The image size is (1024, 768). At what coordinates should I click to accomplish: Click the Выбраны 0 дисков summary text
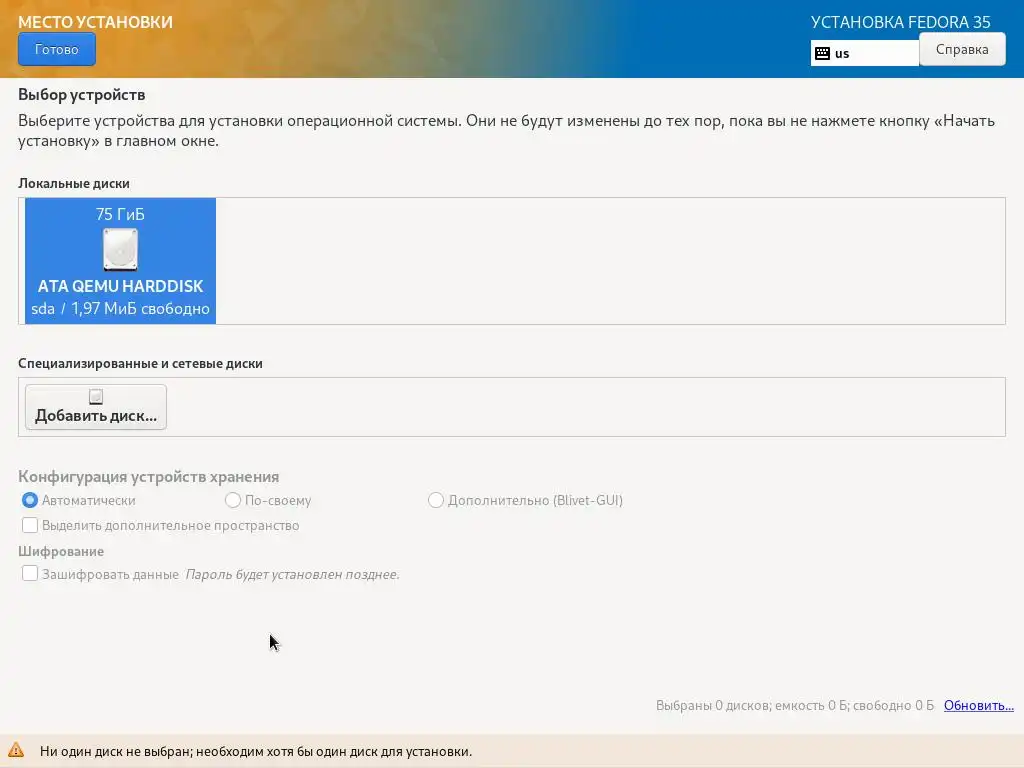(x=795, y=705)
